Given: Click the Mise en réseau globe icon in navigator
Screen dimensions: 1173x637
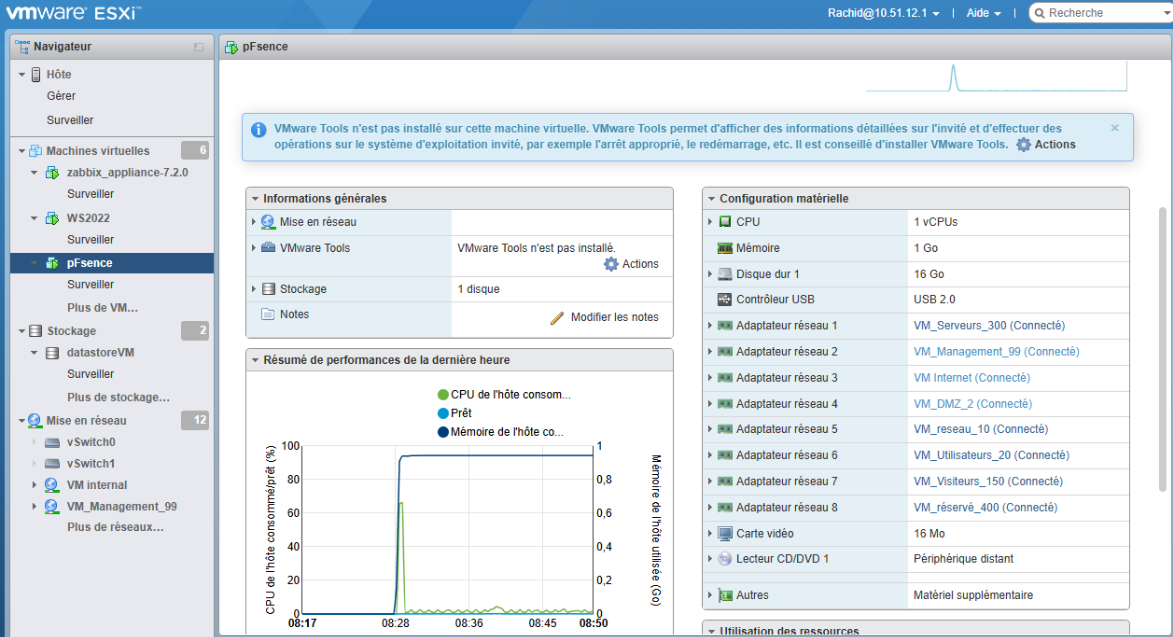Looking at the screenshot, I should (34, 420).
